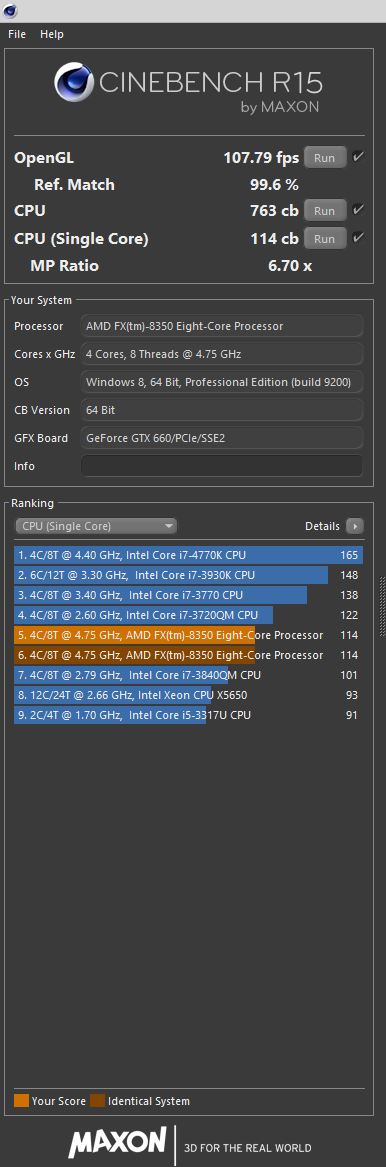Open the CPU (Single Core) ranking dropdown
The image size is (386, 1167).
click(x=96, y=526)
